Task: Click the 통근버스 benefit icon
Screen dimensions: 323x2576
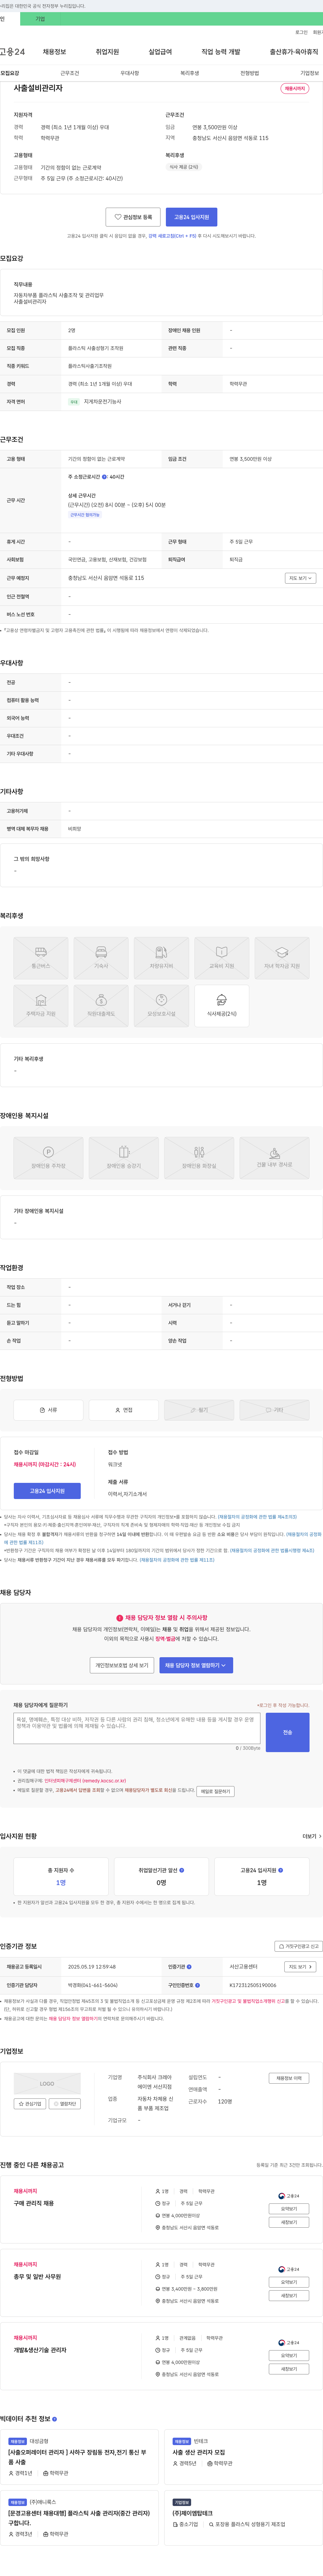Action: 41,957
